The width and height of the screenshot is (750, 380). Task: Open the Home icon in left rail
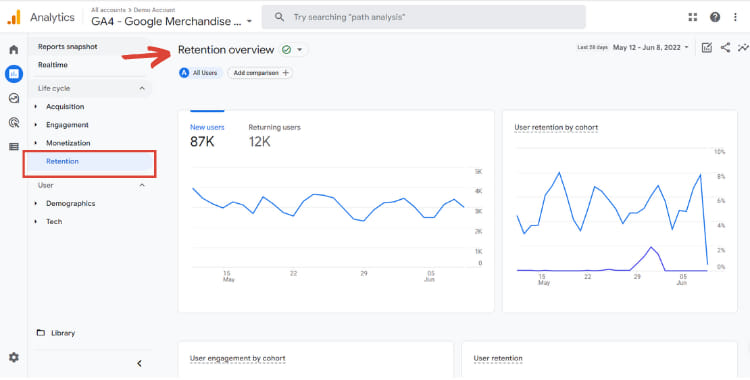14,49
